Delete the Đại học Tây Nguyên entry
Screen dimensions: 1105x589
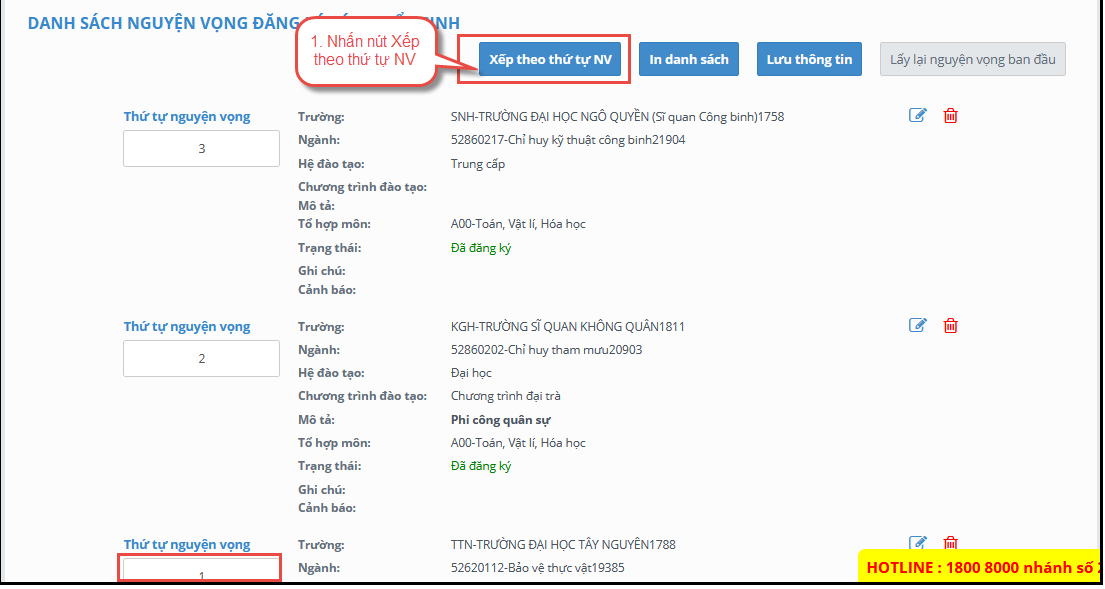tap(950, 543)
